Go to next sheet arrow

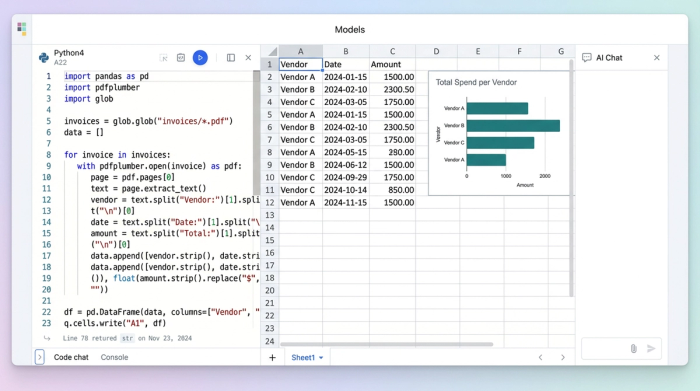pyautogui.click(x=562, y=358)
